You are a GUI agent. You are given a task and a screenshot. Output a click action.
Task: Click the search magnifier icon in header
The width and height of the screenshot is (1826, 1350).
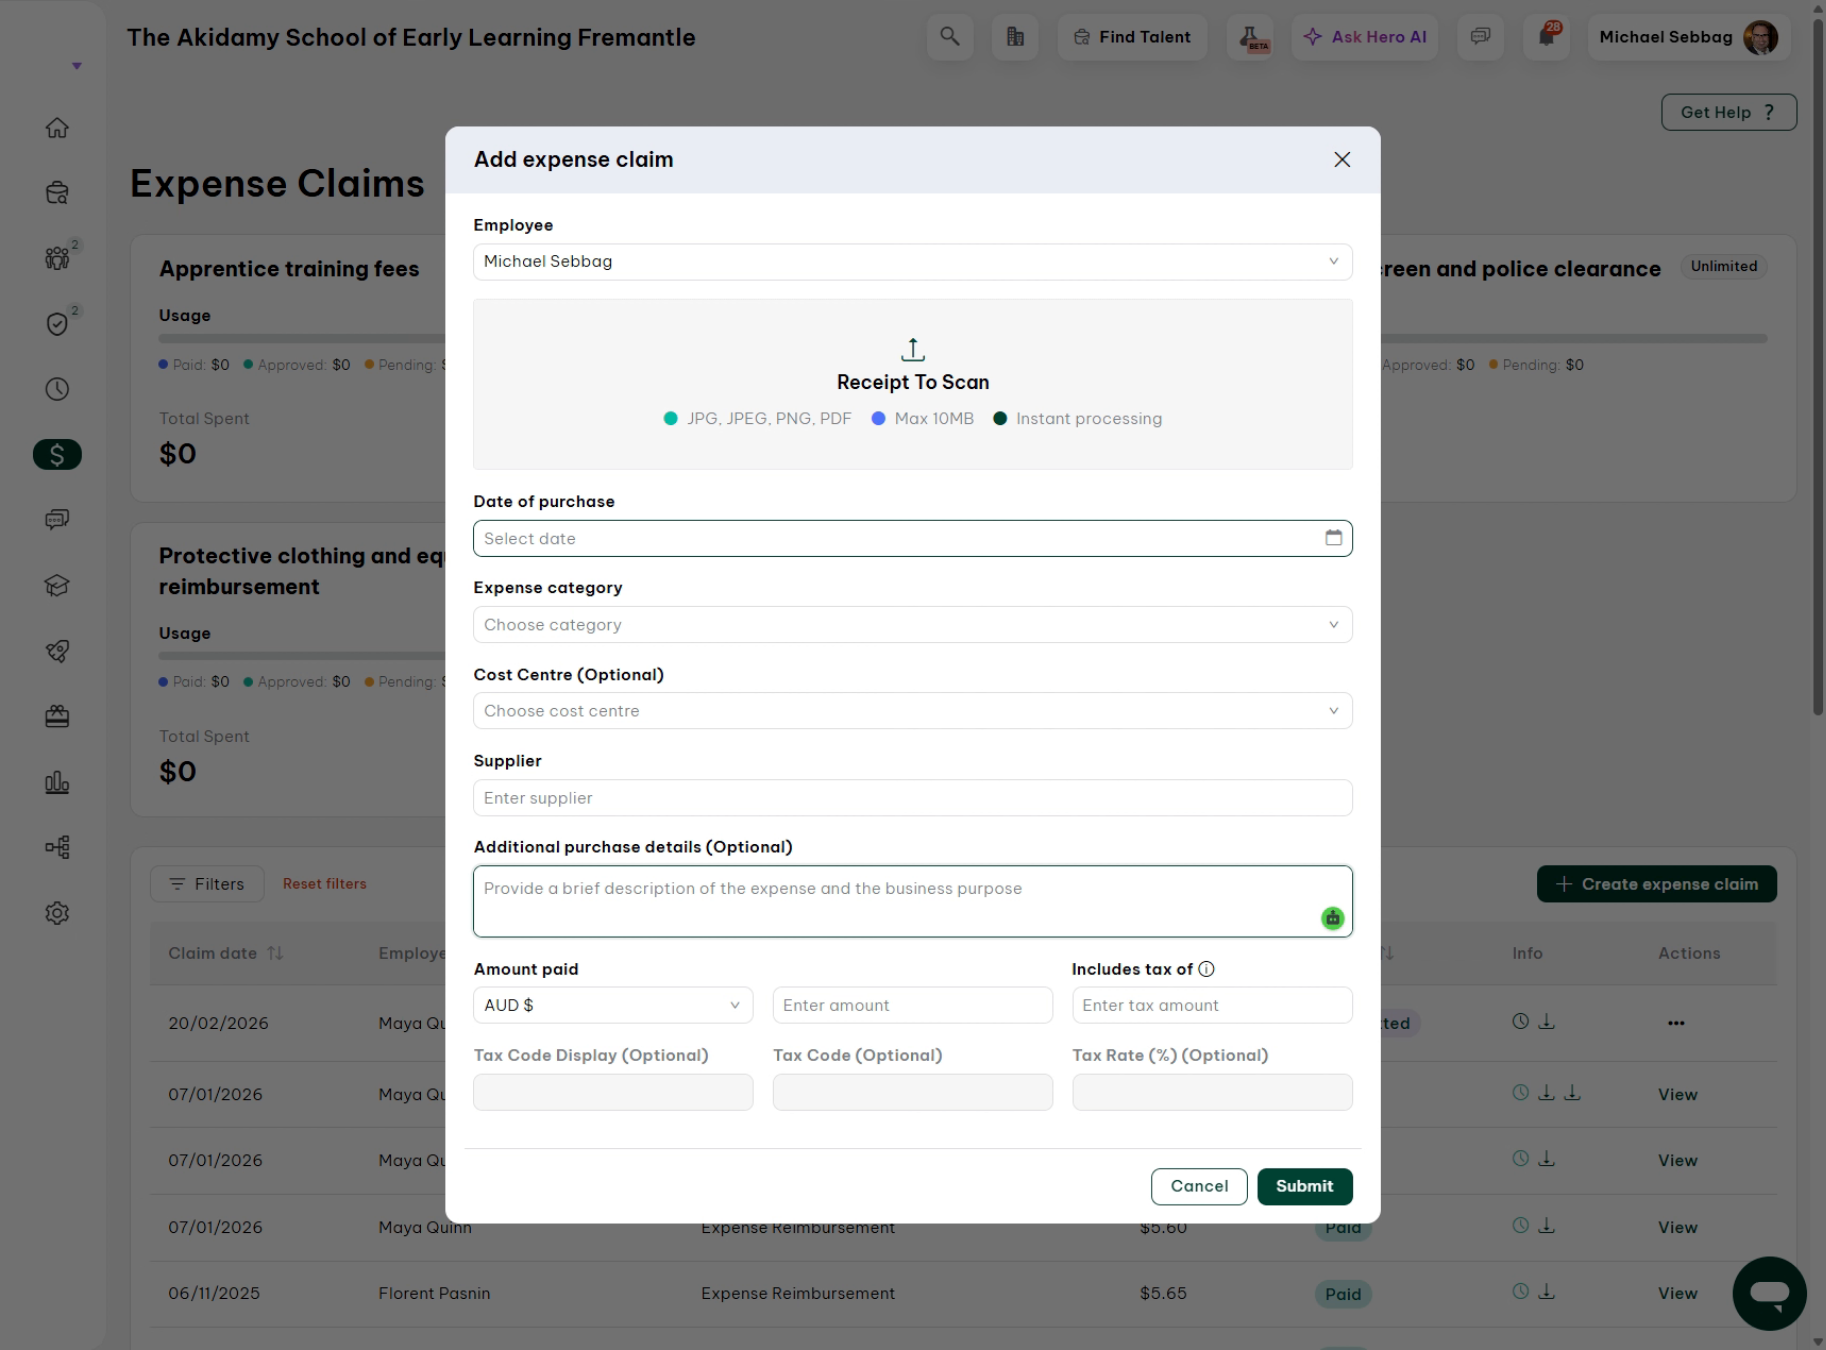[x=949, y=37]
